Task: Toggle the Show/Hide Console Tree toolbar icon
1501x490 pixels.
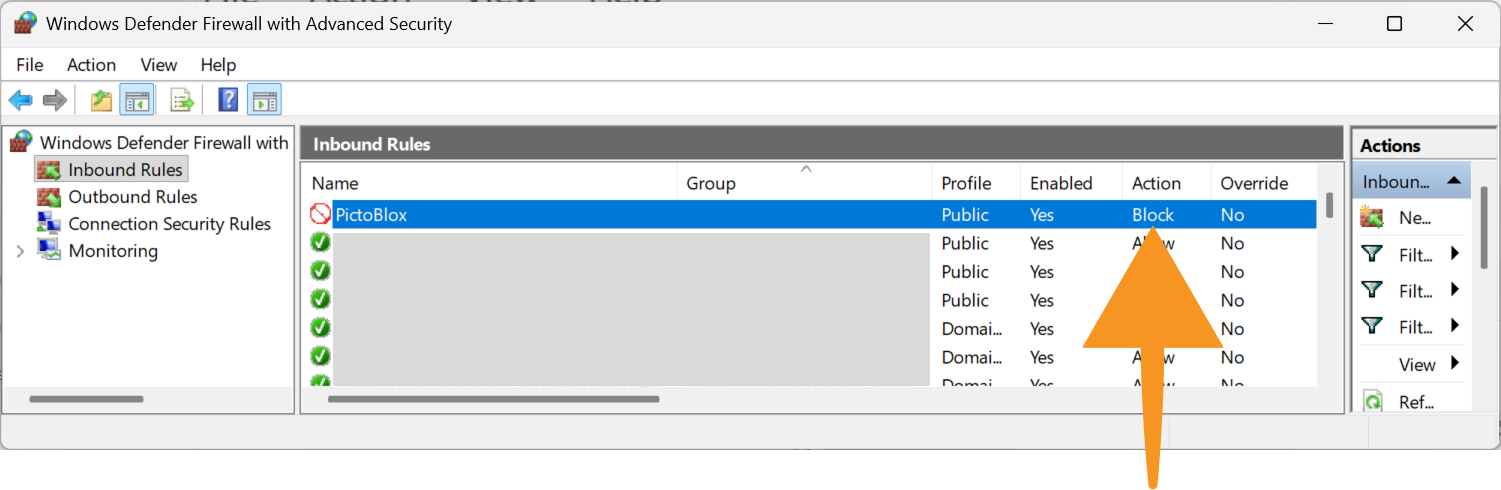Action: [x=136, y=100]
